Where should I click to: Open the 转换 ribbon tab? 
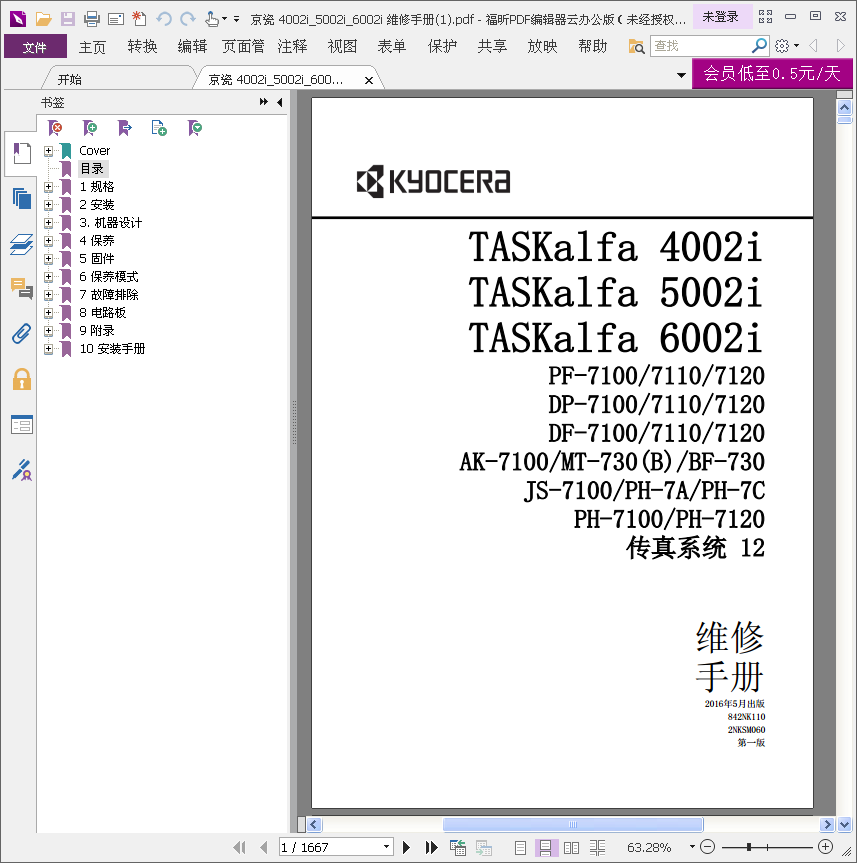(x=142, y=47)
